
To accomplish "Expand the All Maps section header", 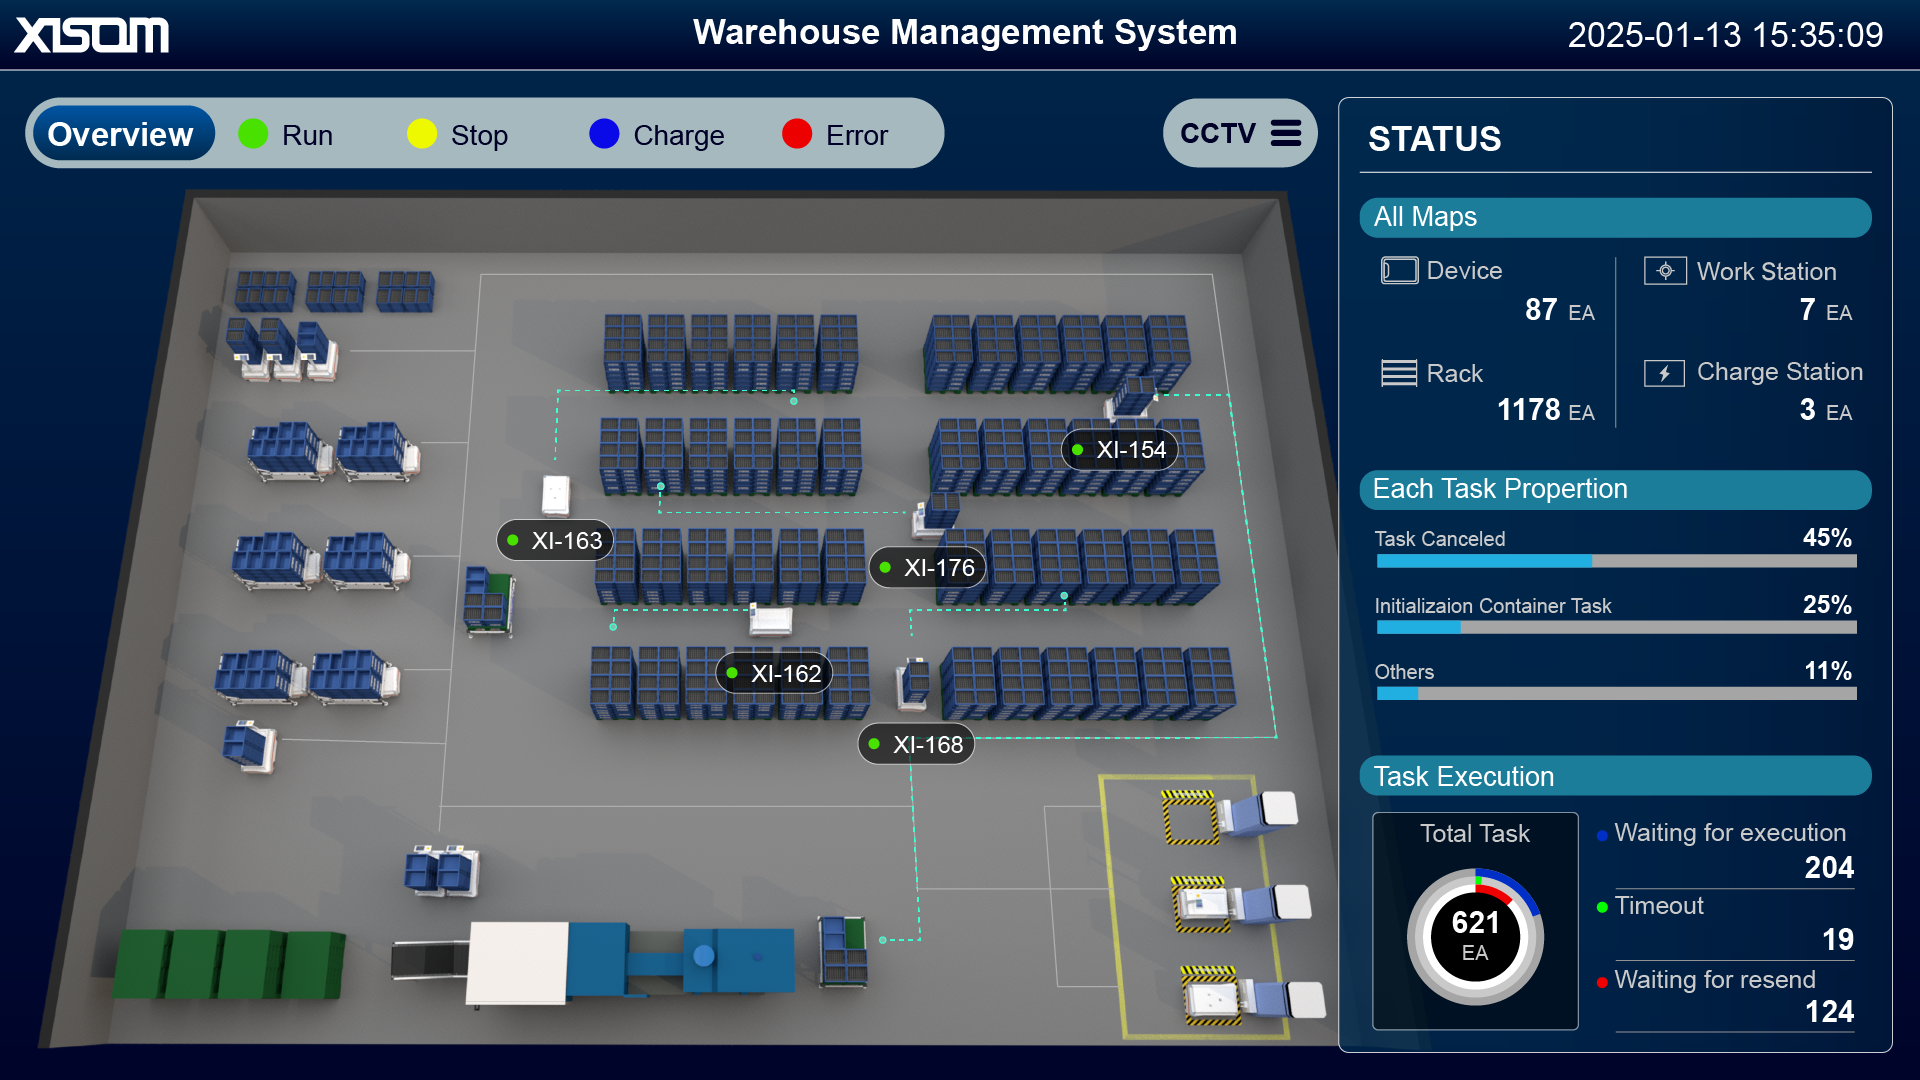I will point(1614,217).
